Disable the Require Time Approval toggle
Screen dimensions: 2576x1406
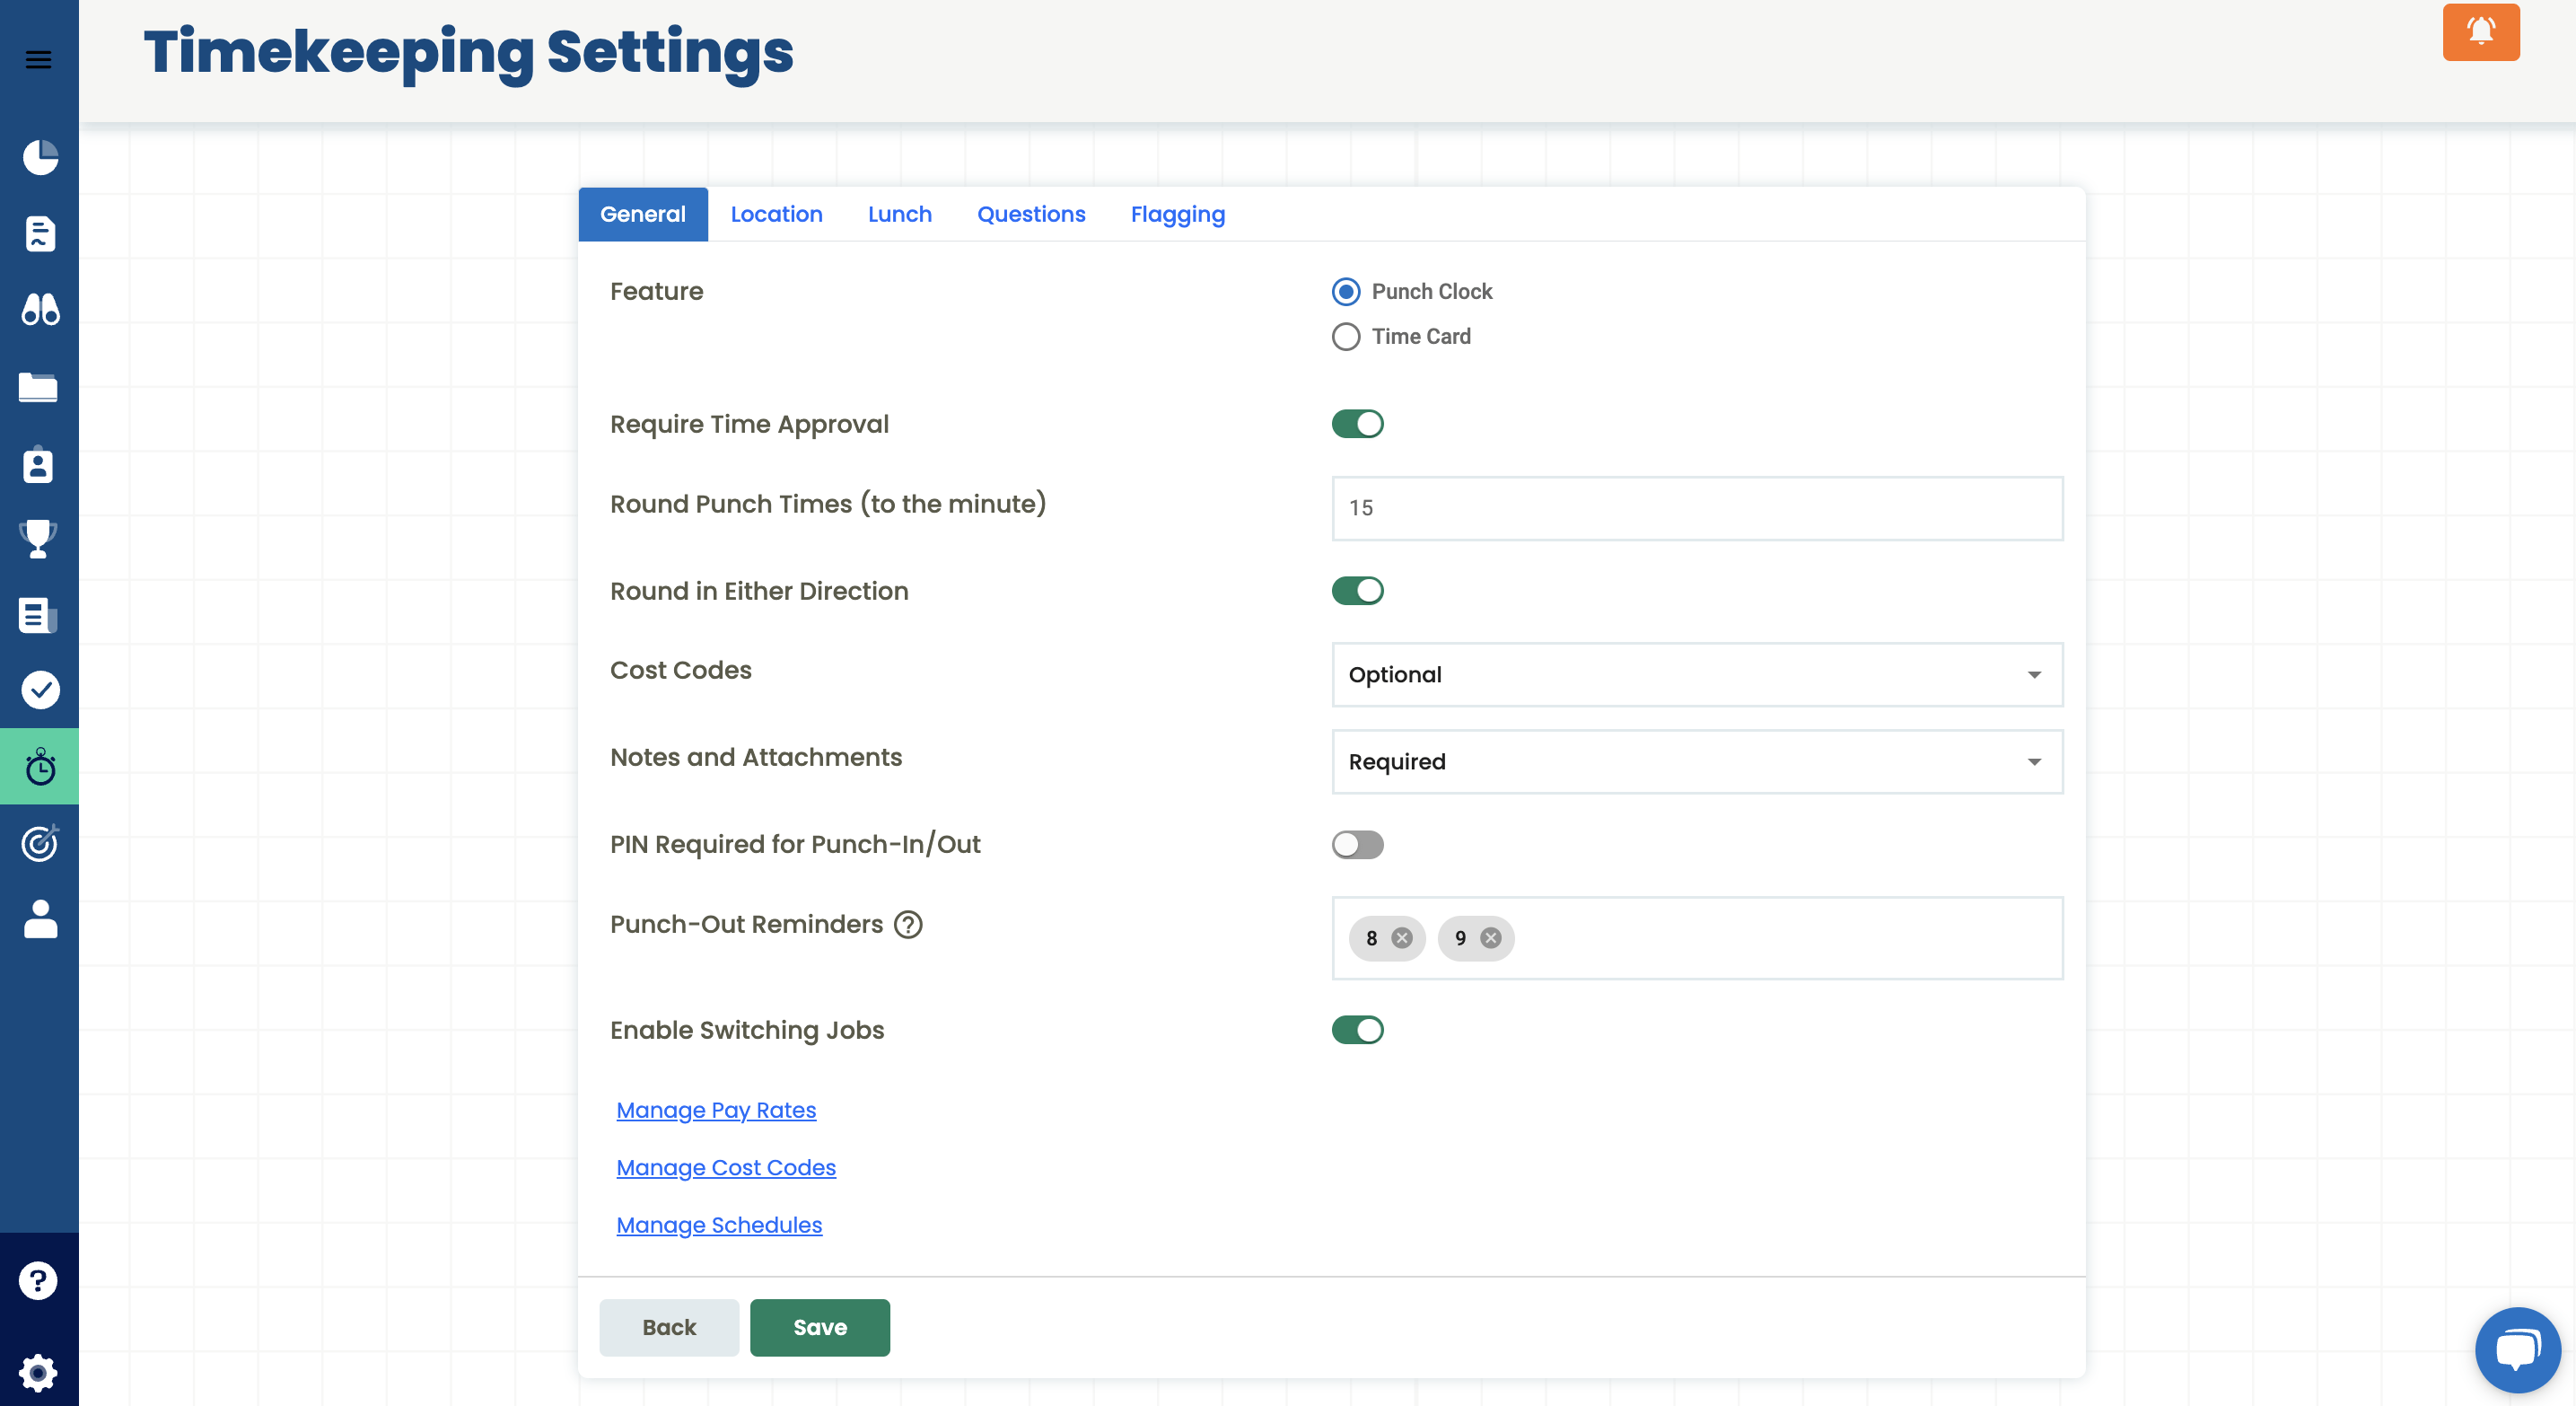(x=1357, y=424)
